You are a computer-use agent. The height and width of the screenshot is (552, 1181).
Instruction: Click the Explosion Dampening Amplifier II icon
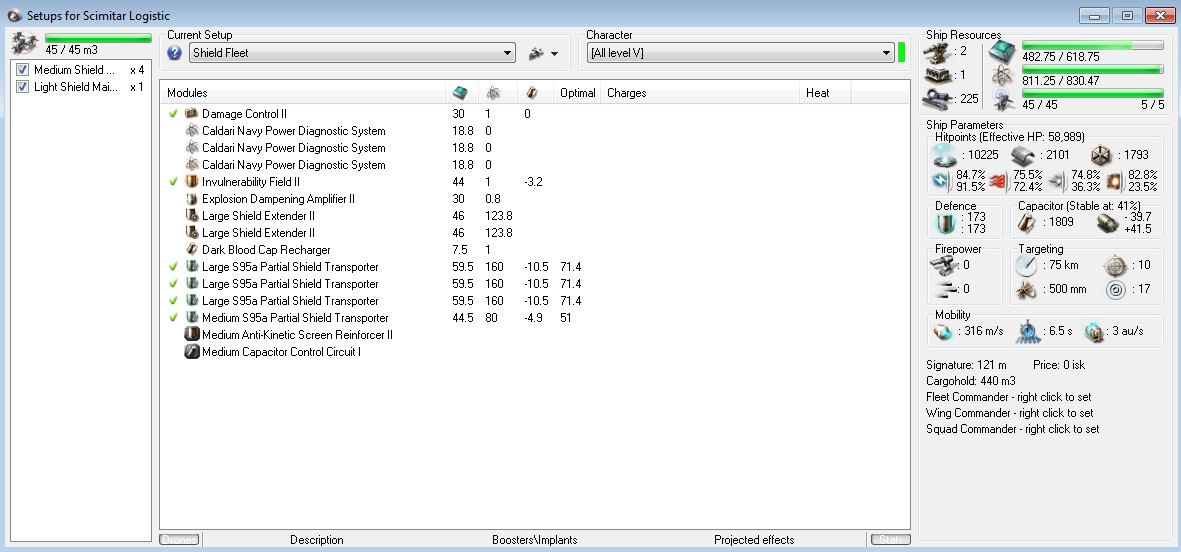tap(191, 199)
